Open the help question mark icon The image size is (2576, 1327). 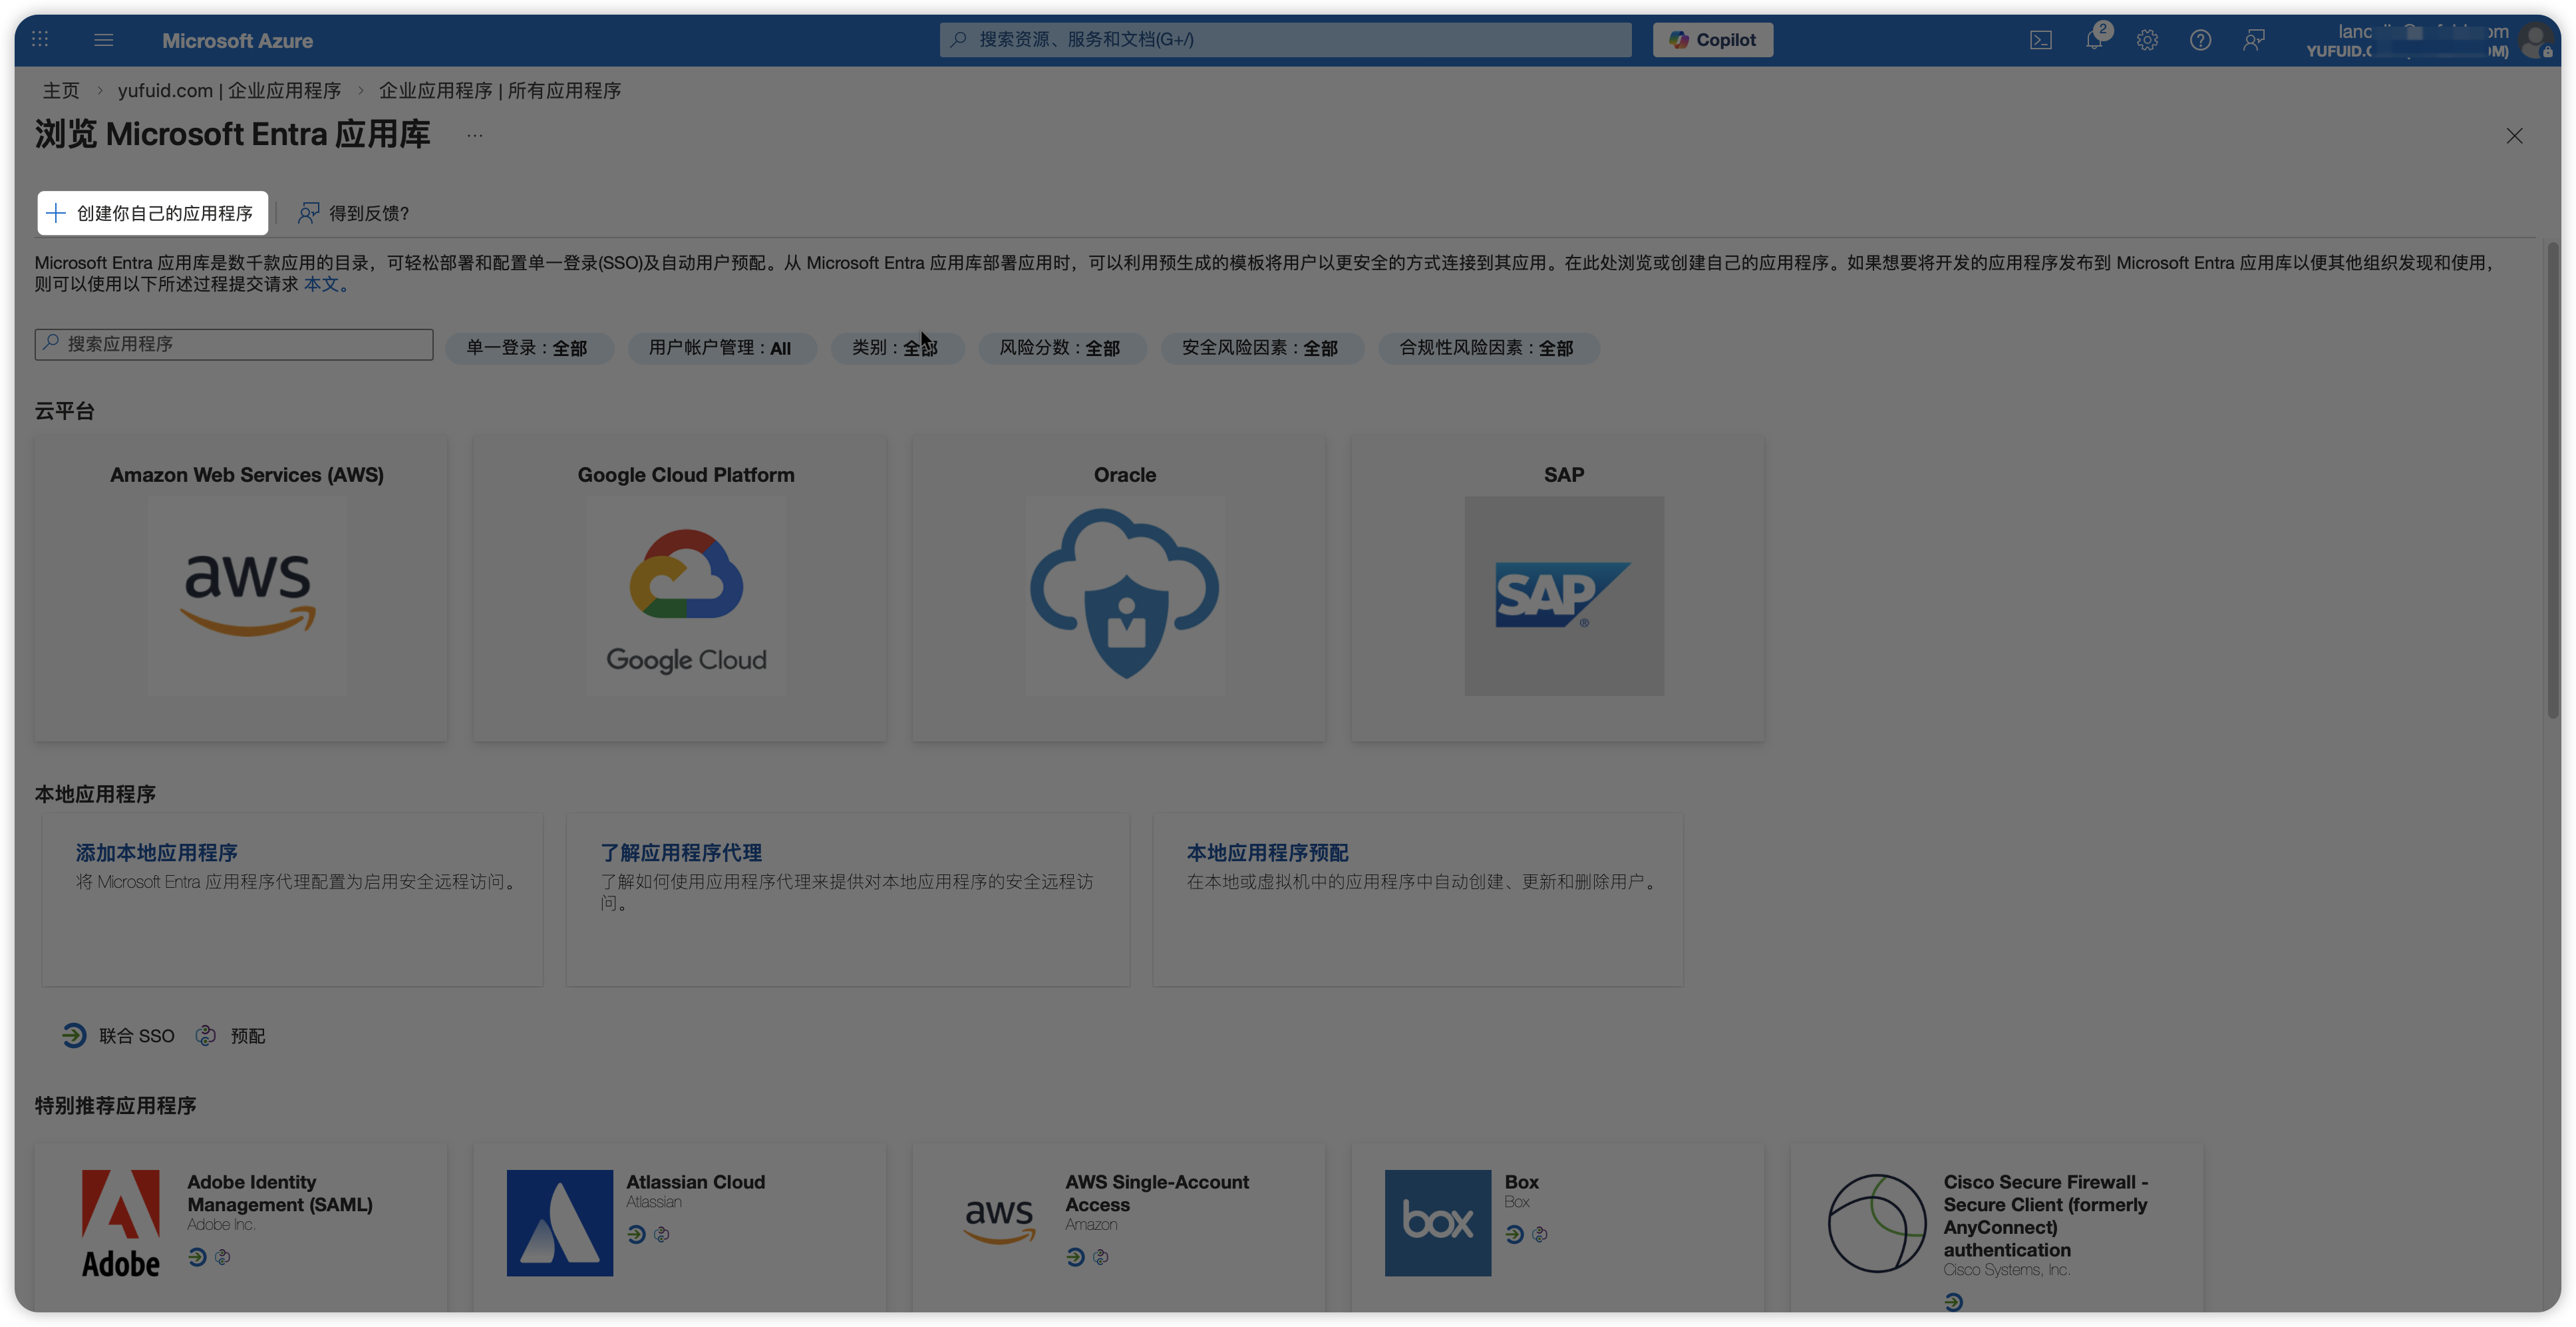[2200, 40]
